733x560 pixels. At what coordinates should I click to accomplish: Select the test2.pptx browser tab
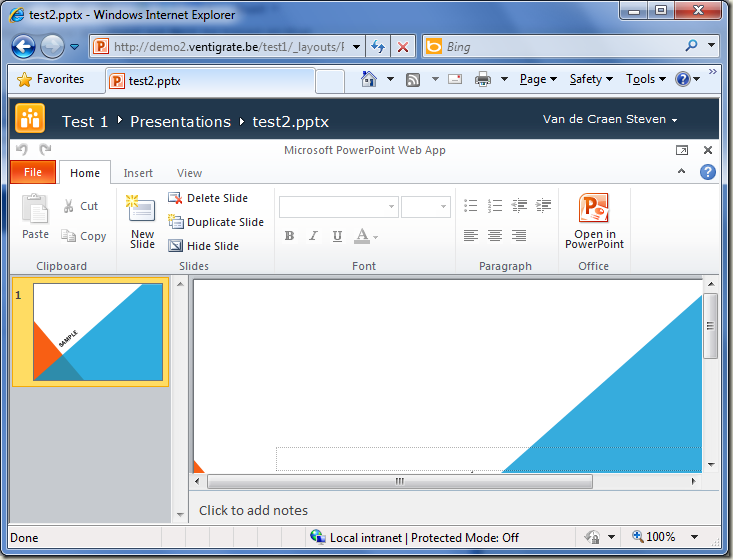coord(210,81)
